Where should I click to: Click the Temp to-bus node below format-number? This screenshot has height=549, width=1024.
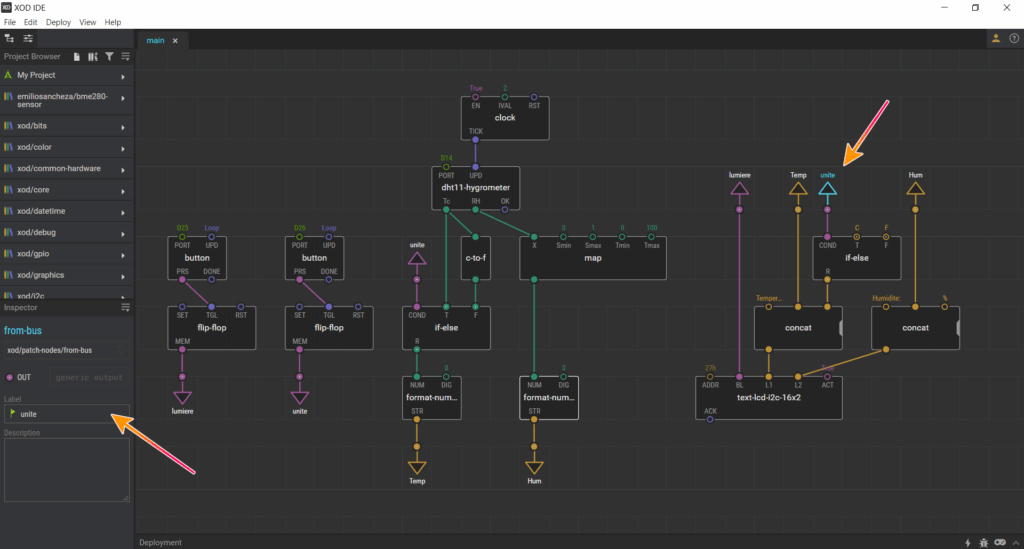(417, 469)
